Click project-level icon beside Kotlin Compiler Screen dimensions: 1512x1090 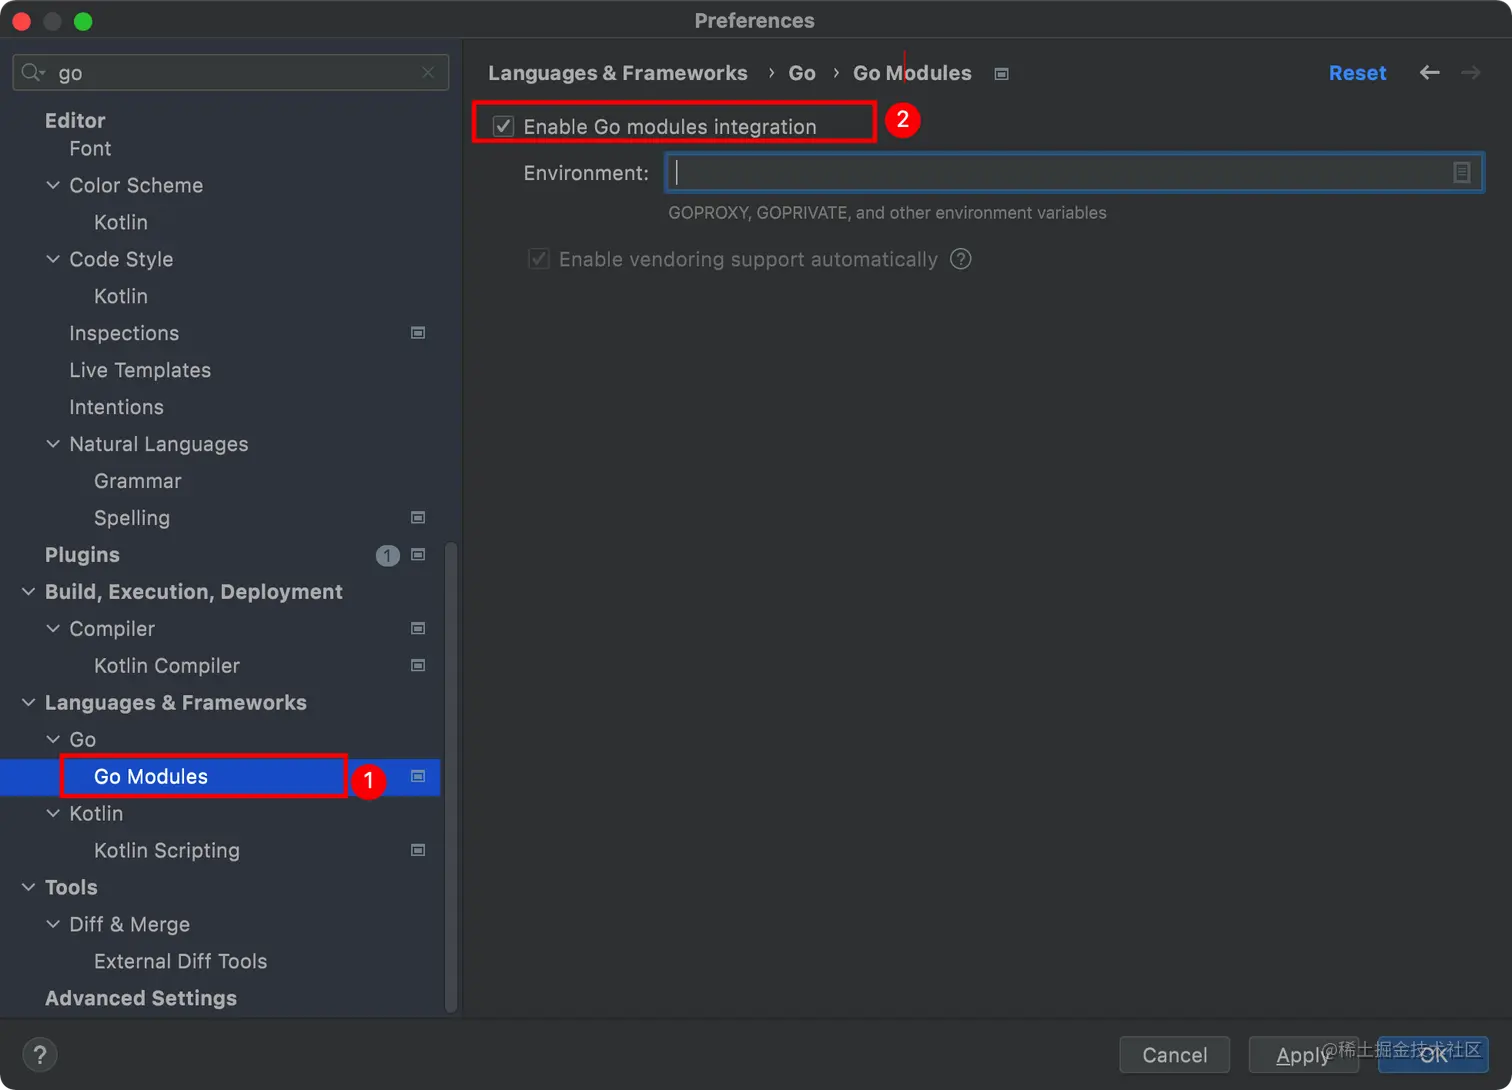click(x=418, y=666)
